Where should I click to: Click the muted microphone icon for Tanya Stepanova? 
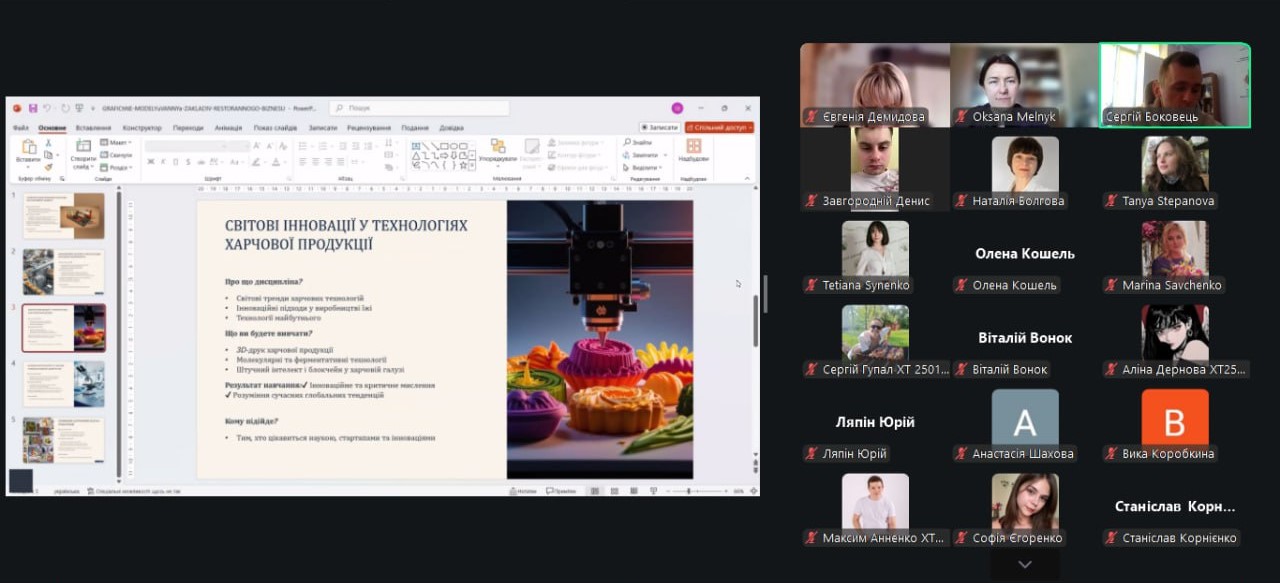click(x=1112, y=201)
